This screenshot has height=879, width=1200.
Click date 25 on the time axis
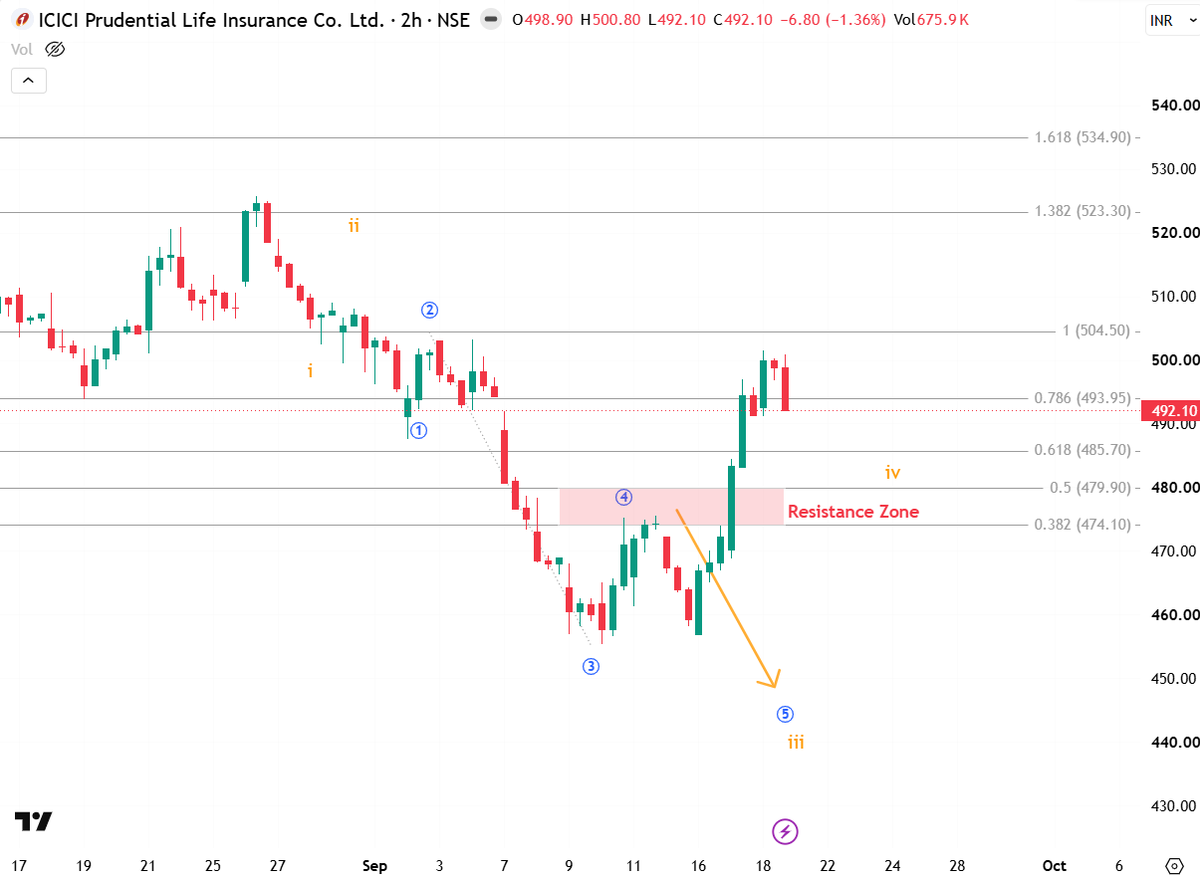(213, 865)
